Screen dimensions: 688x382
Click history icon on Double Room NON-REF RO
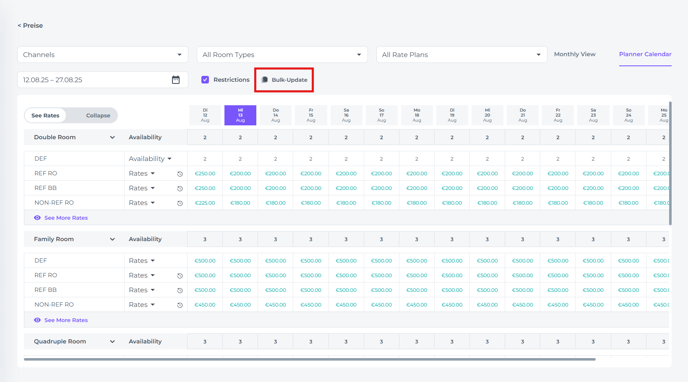click(180, 203)
